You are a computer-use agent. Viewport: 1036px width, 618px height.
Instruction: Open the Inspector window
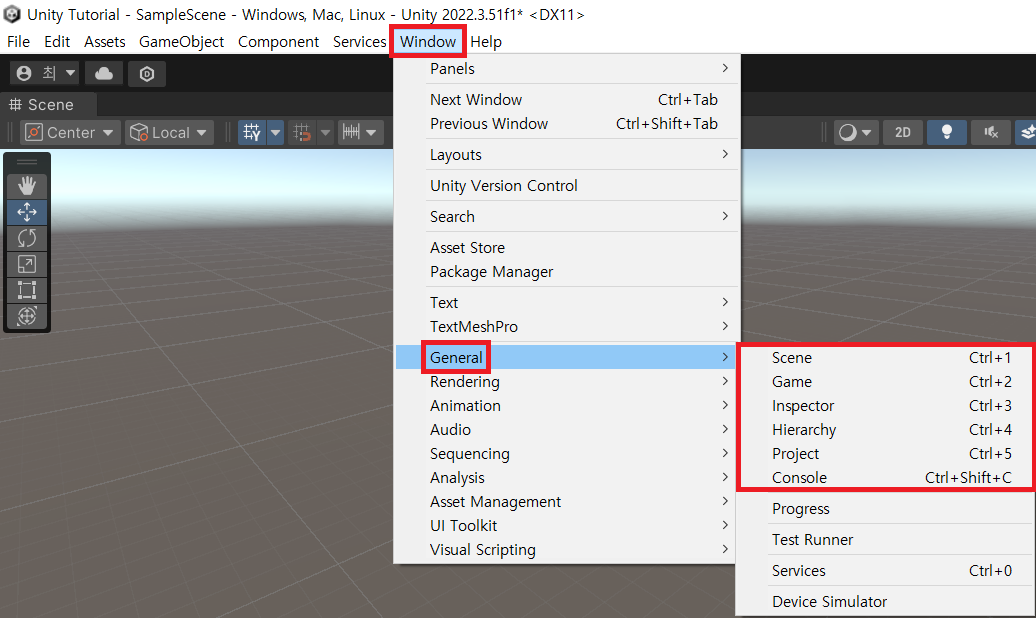[886, 406]
